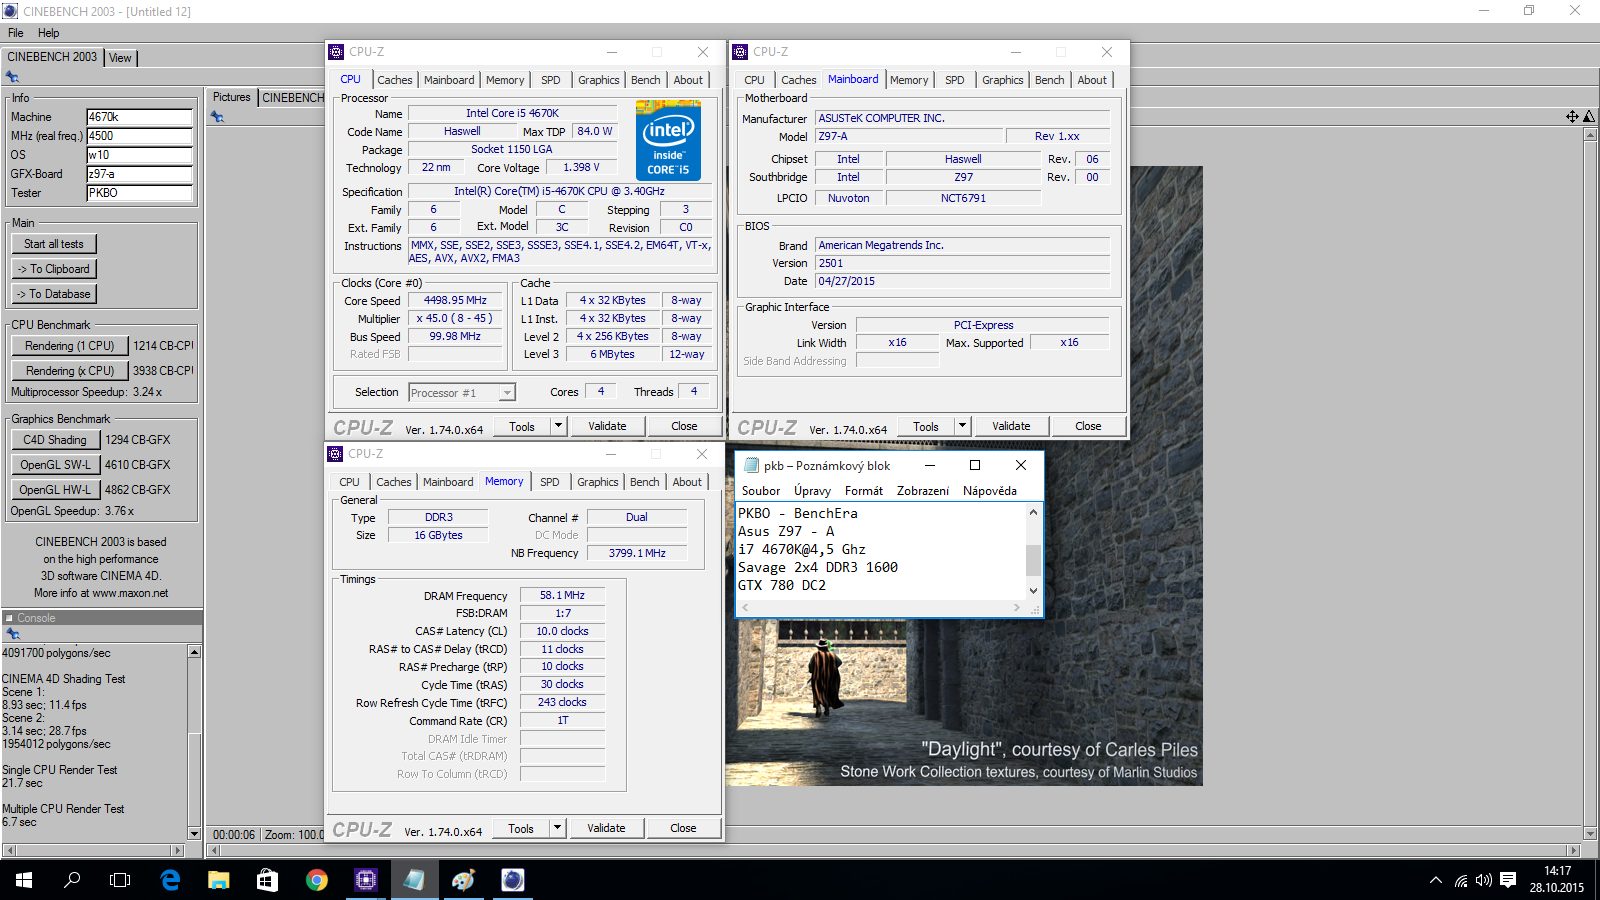Open Tools dropdown arrow in CPU-Z Mainboard window
This screenshot has height=900, width=1600.
(962, 426)
